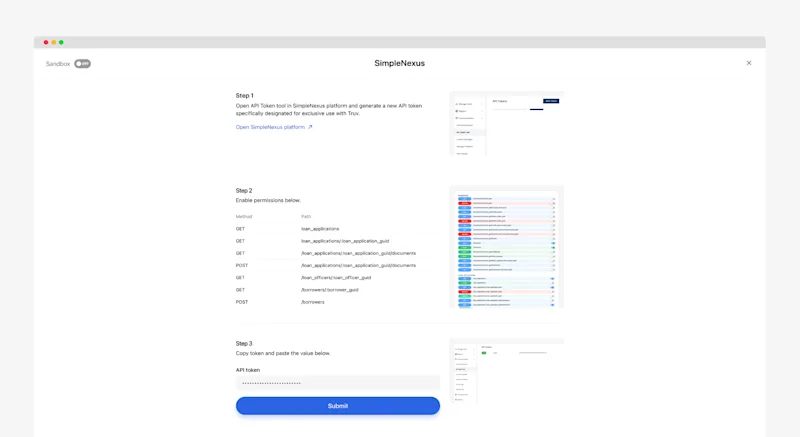Open the Step 2 permissions list thumbnail

click(x=507, y=247)
